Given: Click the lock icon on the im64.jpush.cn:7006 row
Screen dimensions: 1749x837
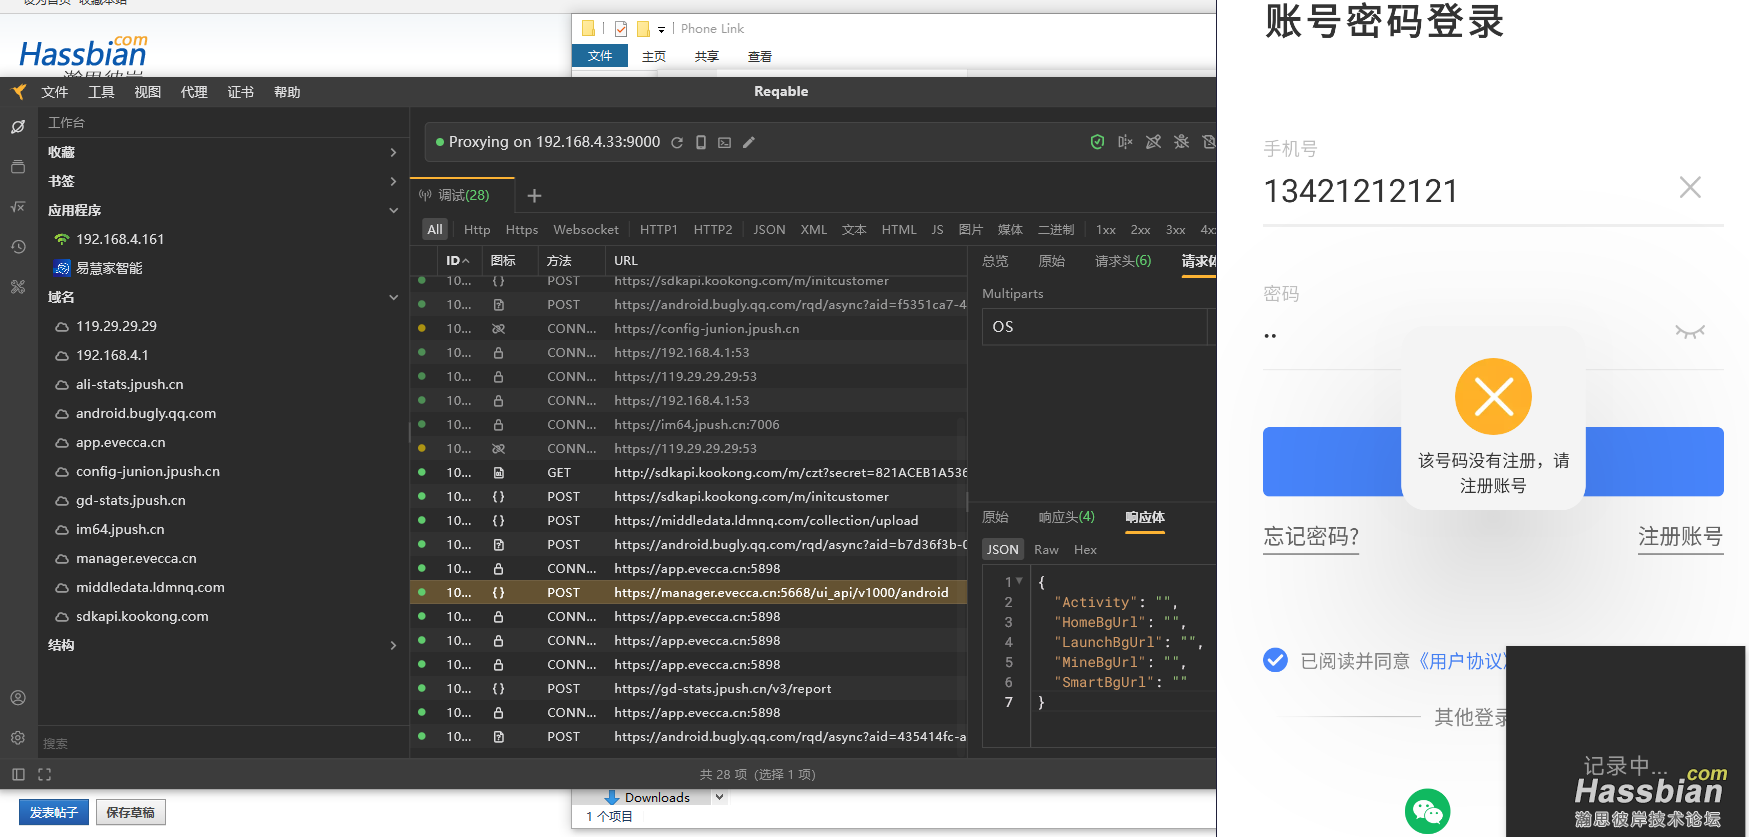Looking at the screenshot, I should click(x=498, y=425).
